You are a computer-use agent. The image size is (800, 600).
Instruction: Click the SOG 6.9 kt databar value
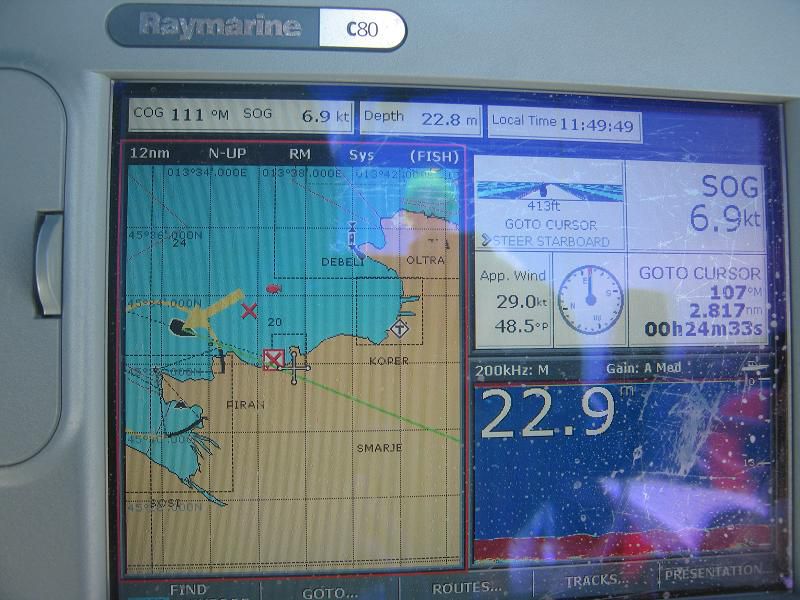(326, 116)
